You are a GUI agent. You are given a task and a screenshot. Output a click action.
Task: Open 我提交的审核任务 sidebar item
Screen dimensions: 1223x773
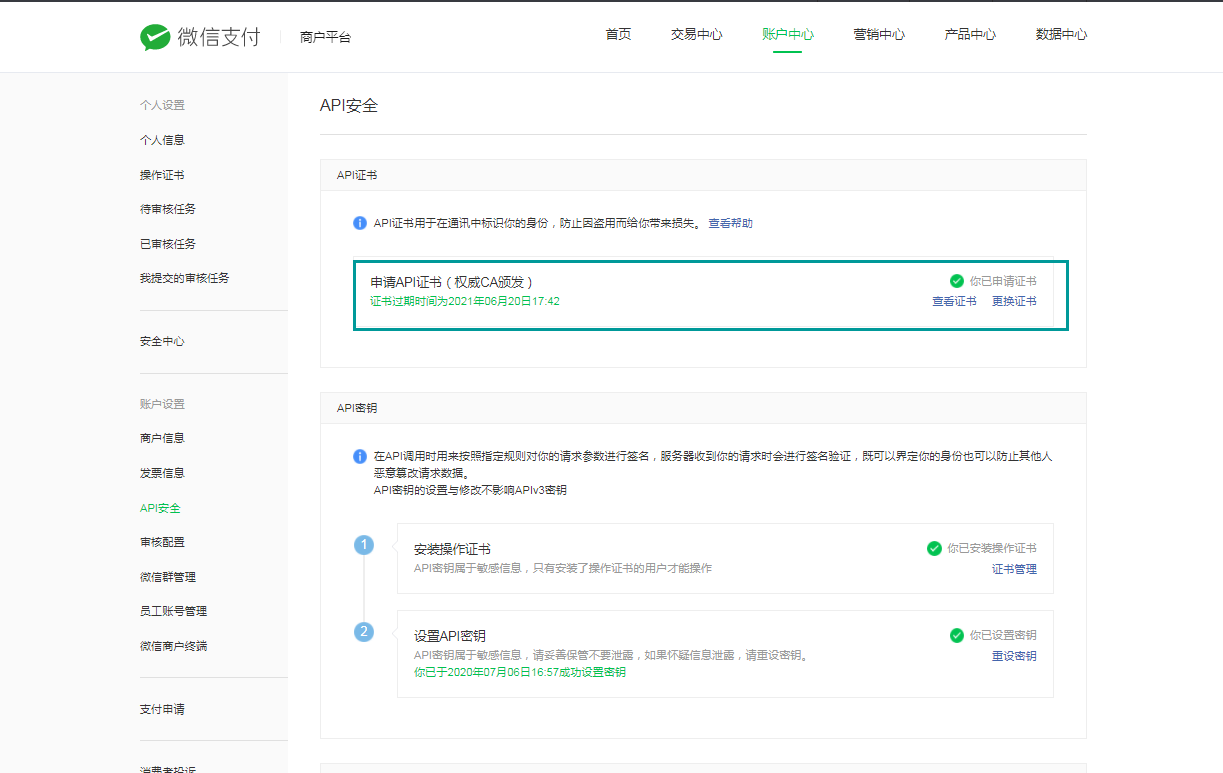[185, 278]
